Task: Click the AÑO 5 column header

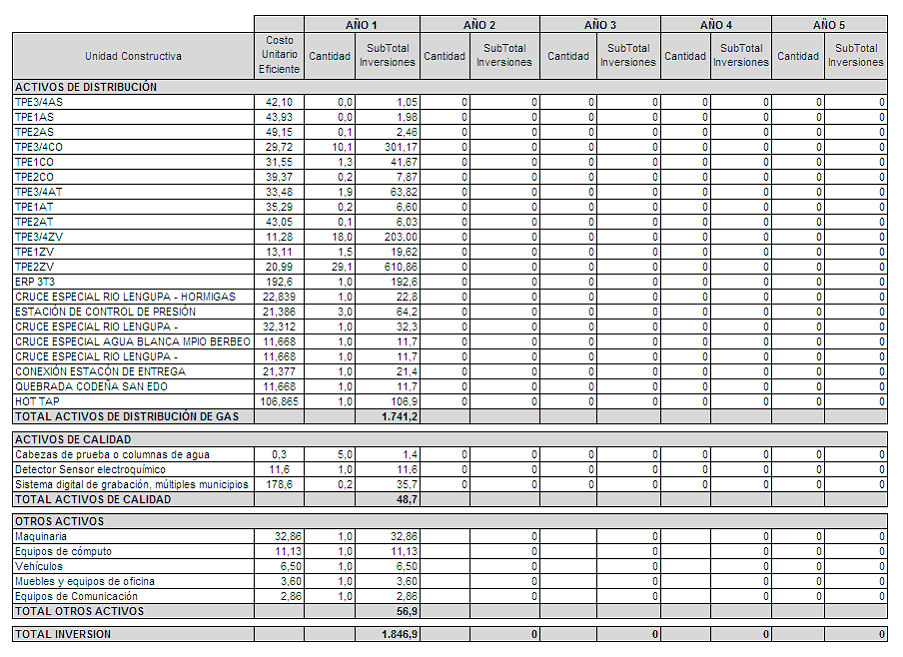Action: pos(829,24)
